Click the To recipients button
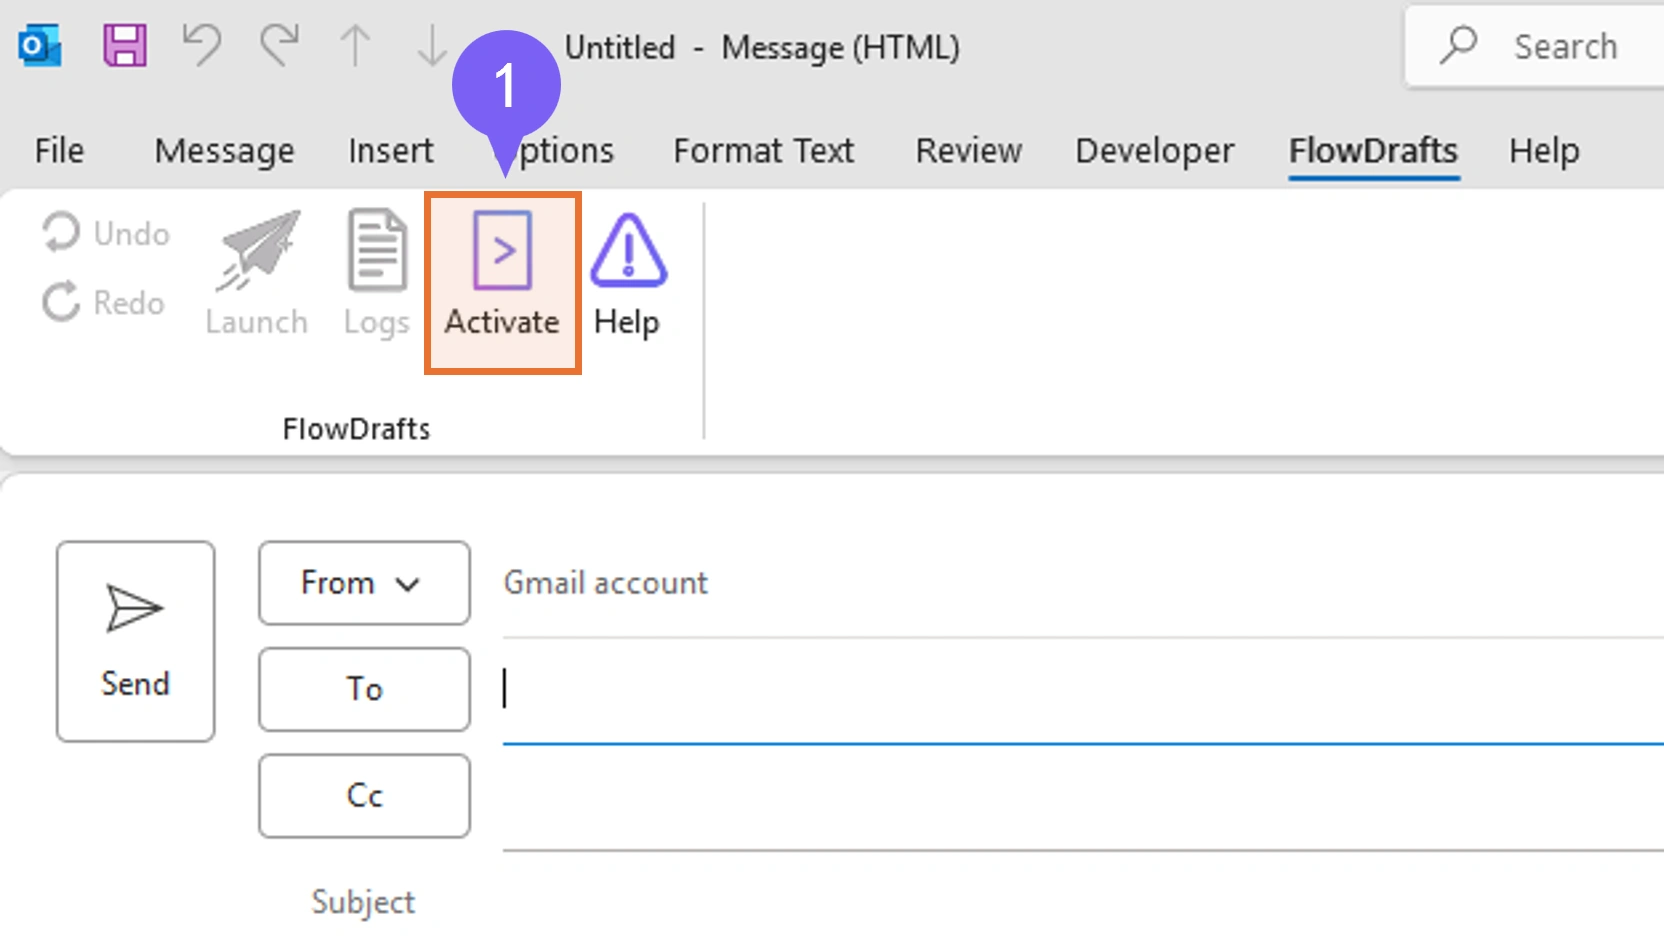Viewport: 1664px width, 952px height. (x=364, y=689)
